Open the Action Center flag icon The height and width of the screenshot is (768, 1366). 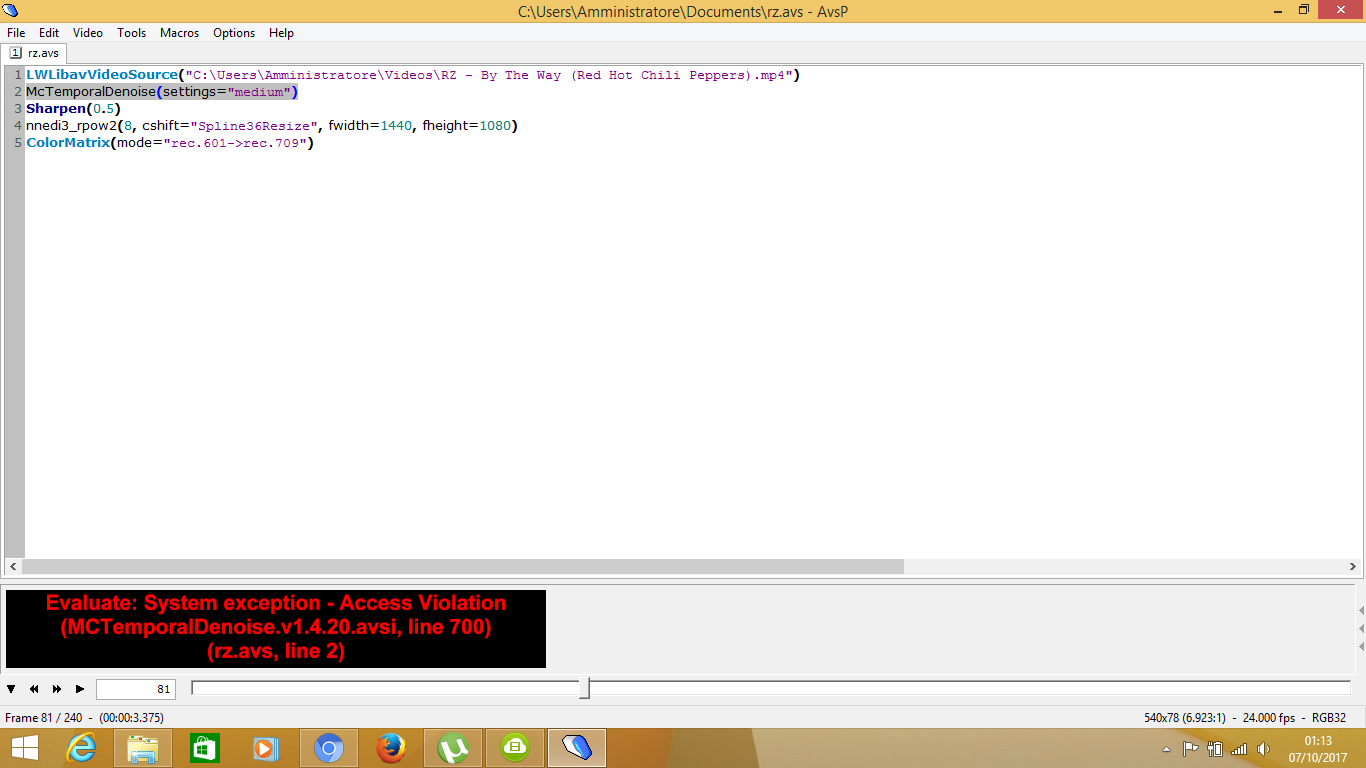tap(1190, 749)
